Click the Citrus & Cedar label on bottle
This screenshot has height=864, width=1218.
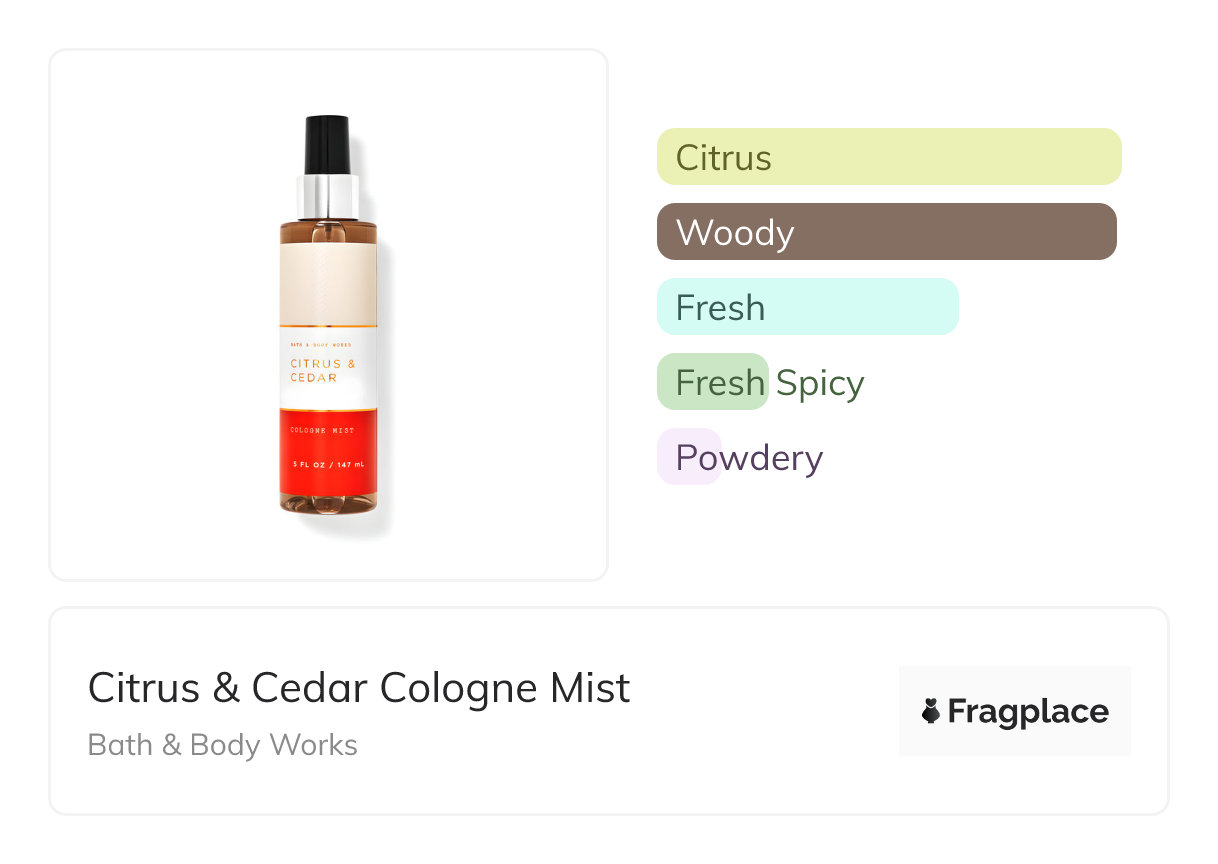click(316, 370)
